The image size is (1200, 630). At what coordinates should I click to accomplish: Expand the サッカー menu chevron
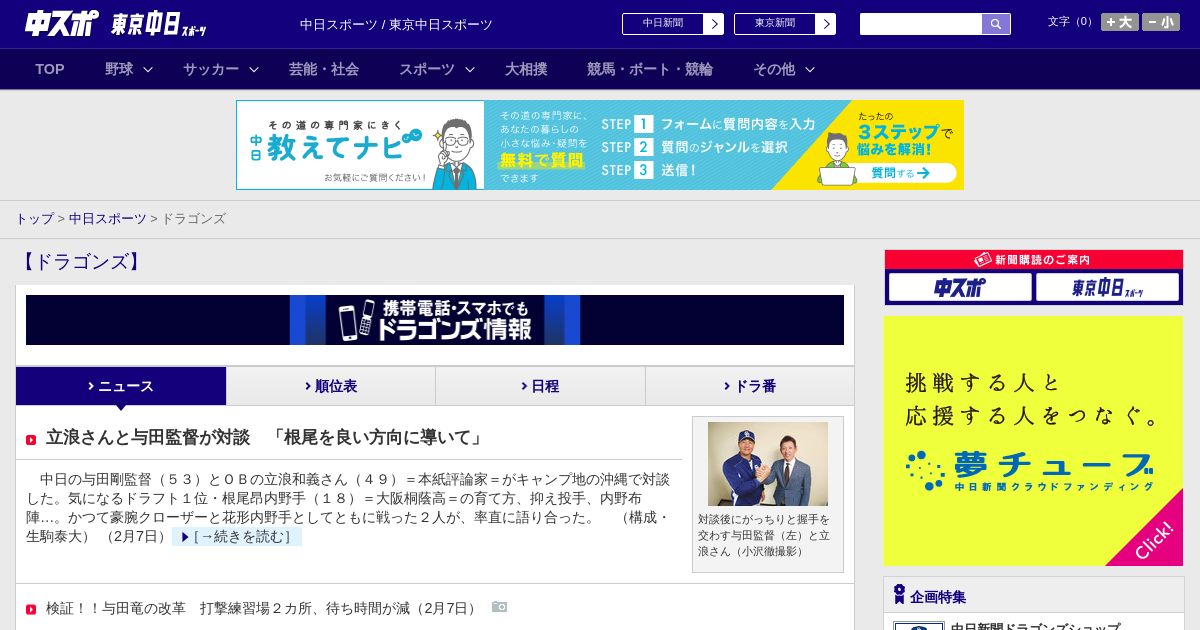pos(254,69)
